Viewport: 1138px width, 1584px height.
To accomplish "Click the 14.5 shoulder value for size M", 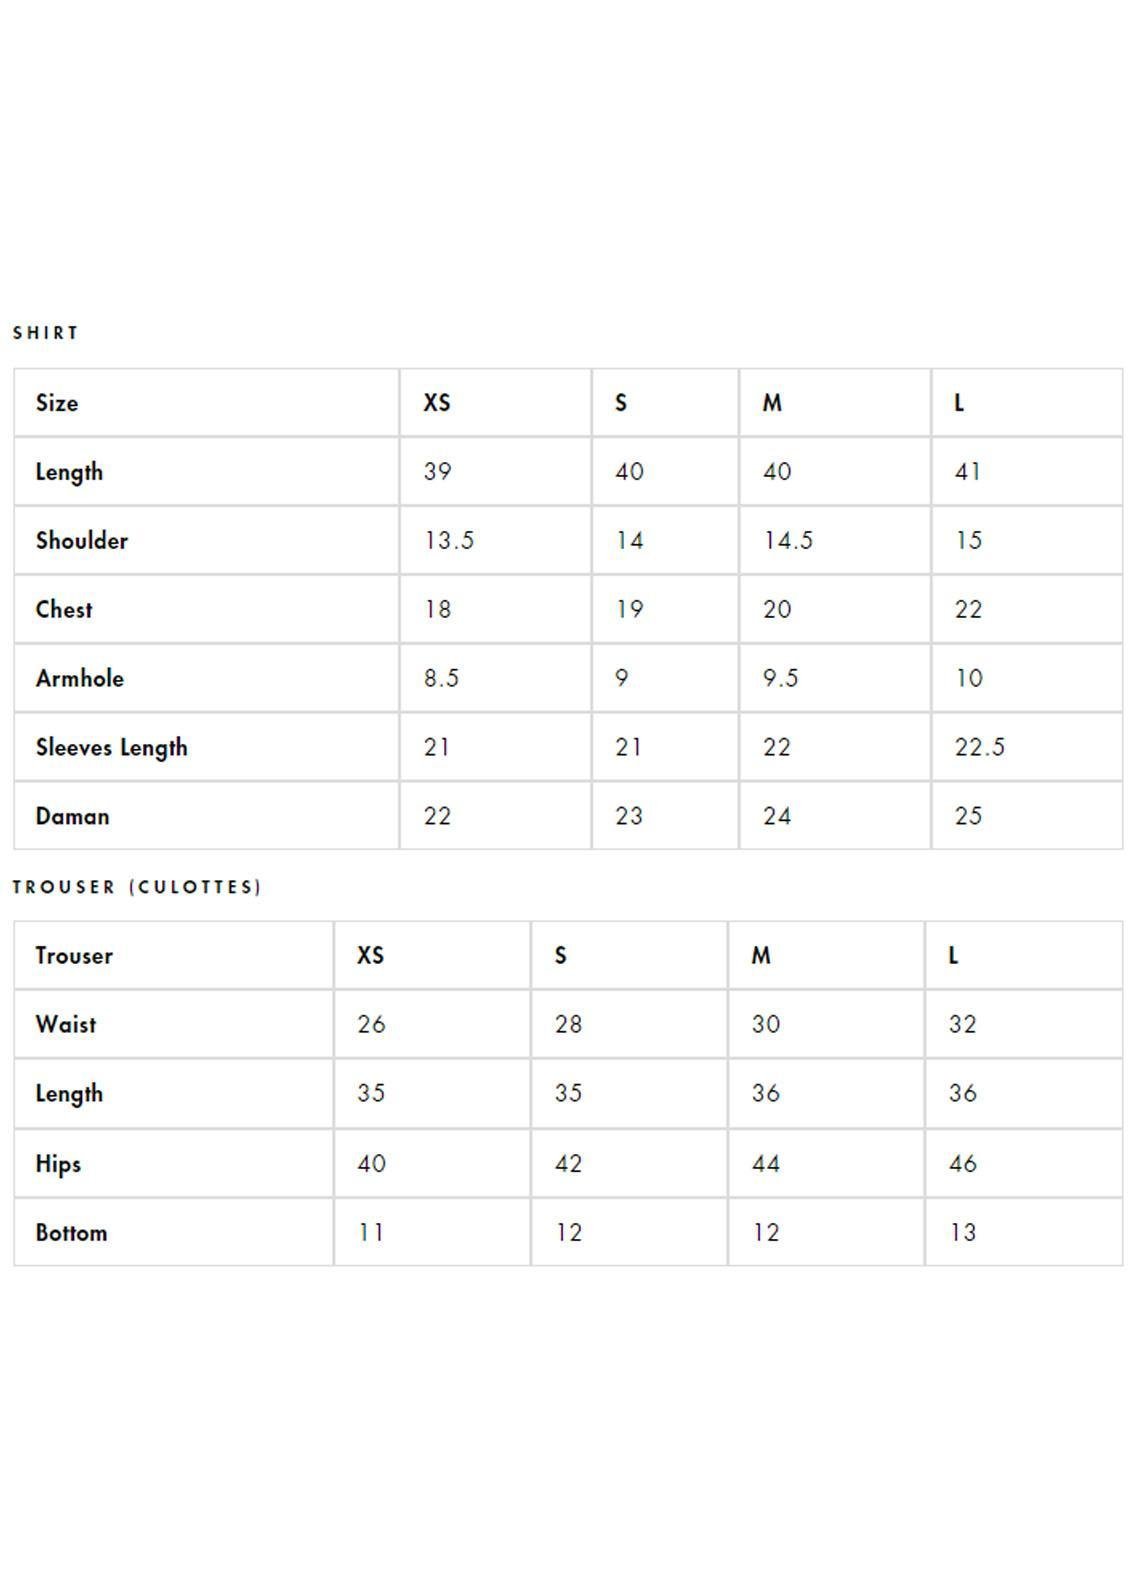I will [788, 541].
